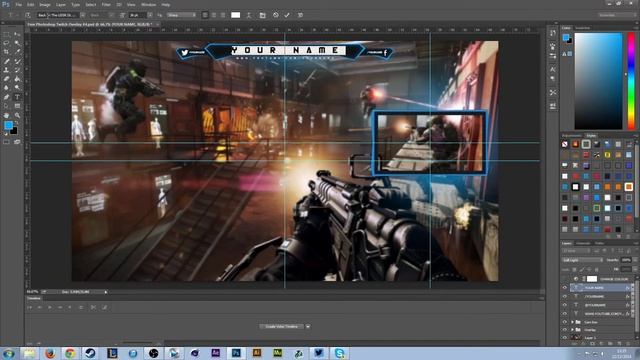Cancel the current text edit
The height and width of the screenshot is (360, 640).
click(x=276, y=15)
